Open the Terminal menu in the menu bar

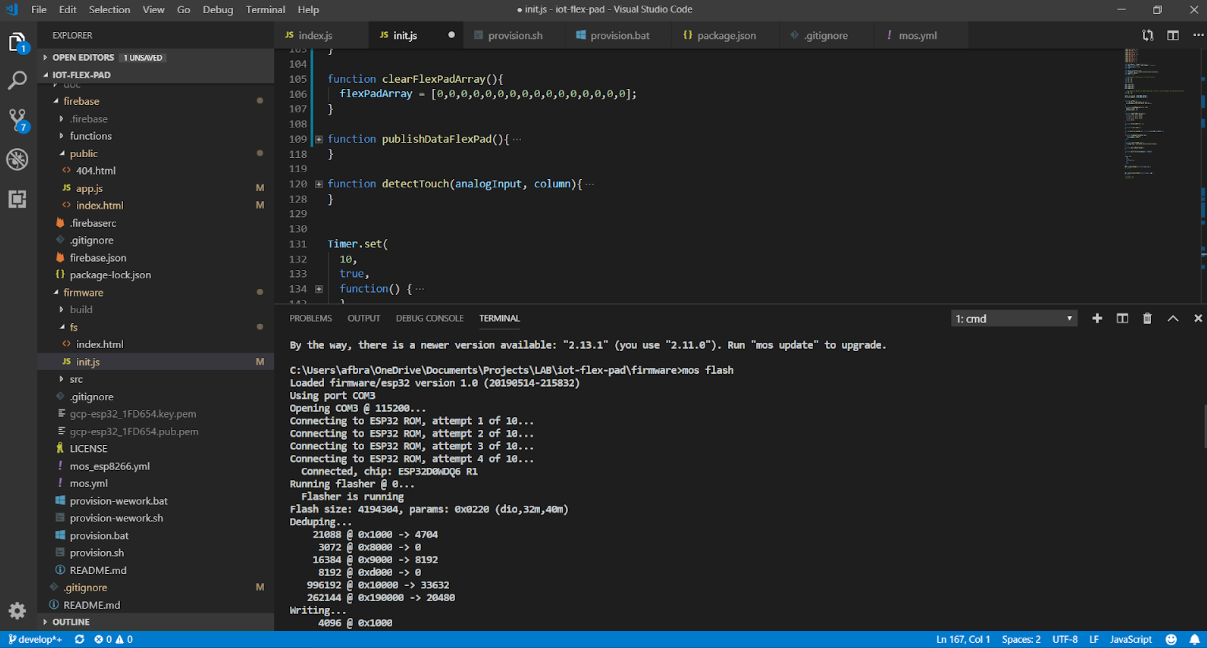tap(265, 9)
